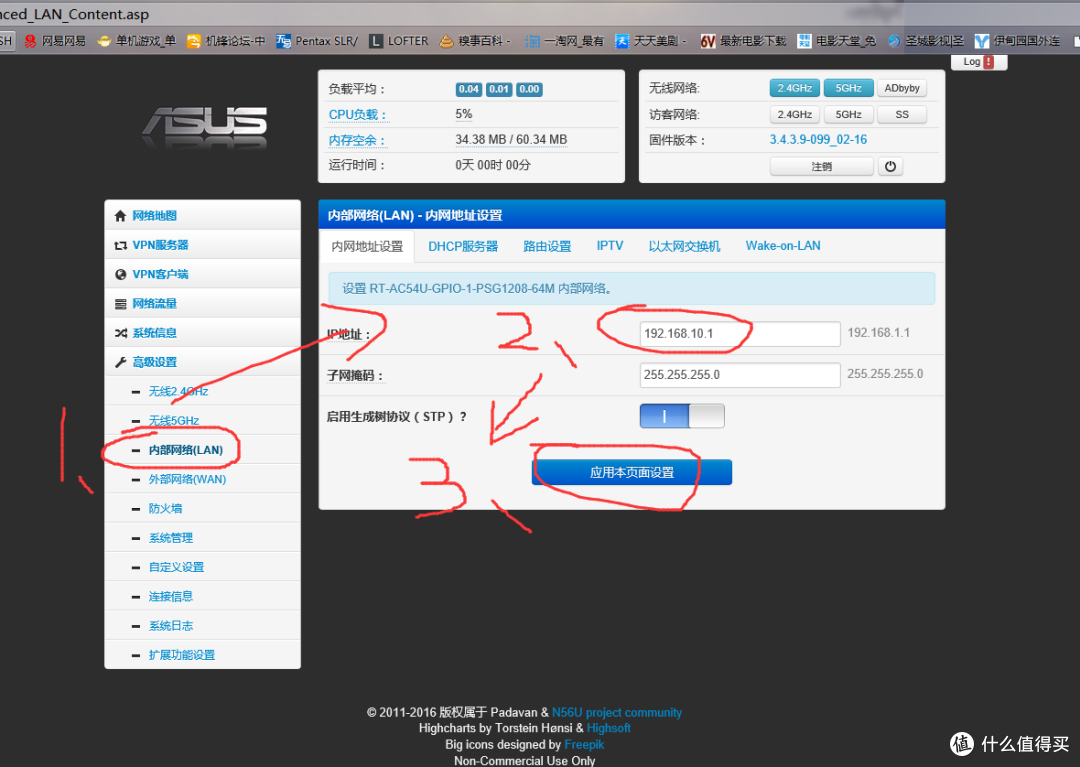Screen dimensions: 1080x767
Task: Open the CPU负载 link
Action: point(357,115)
